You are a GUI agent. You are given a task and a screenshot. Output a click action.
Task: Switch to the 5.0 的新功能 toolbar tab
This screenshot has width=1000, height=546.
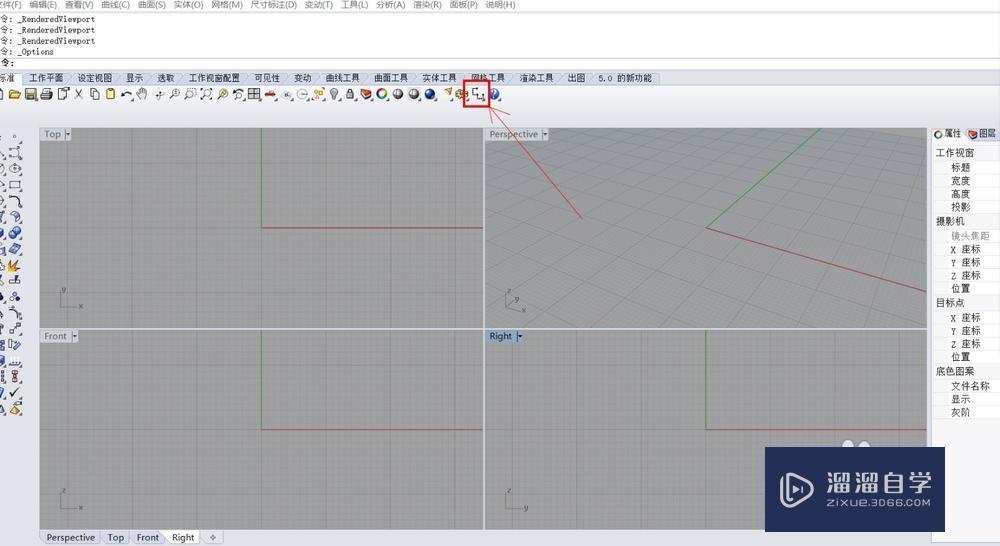pos(625,78)
